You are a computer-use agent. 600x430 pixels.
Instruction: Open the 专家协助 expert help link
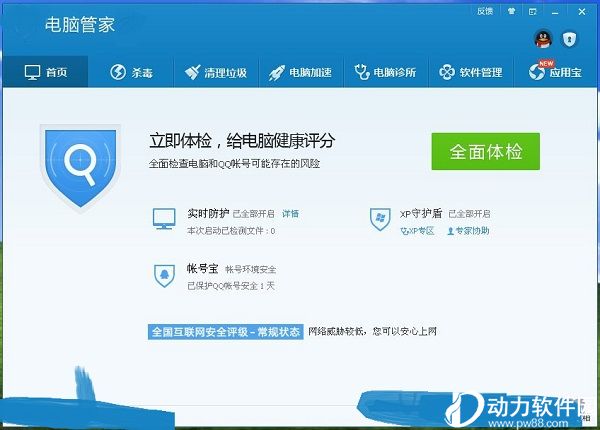coord(468,231)
